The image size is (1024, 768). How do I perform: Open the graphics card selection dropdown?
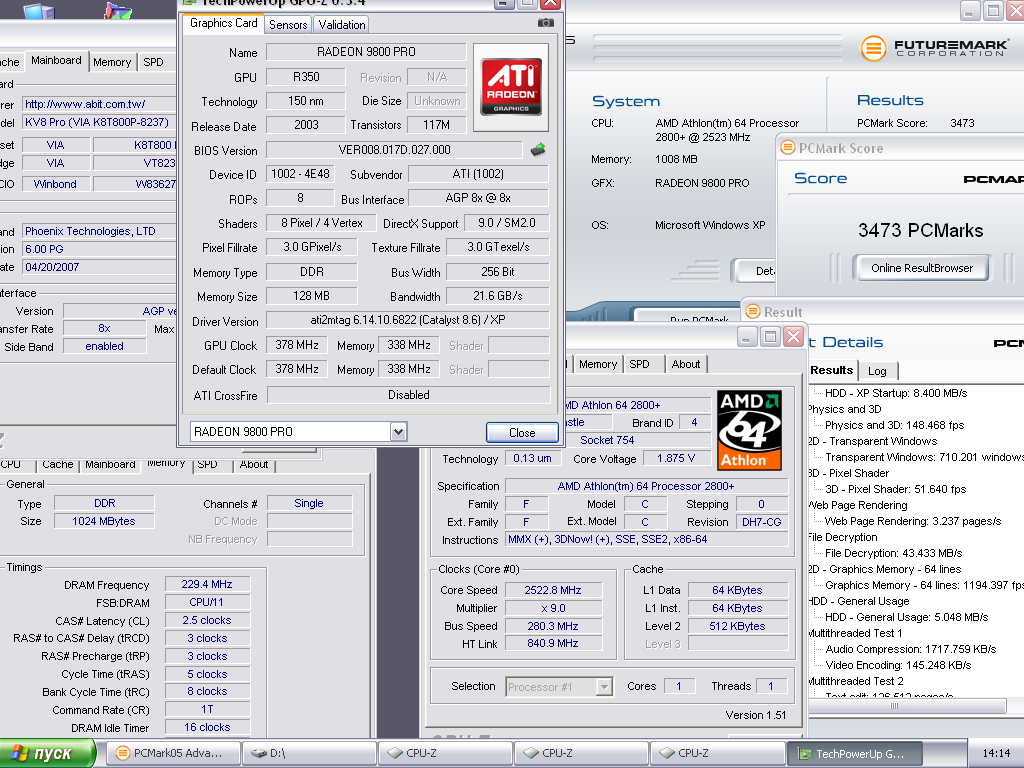click(x=398, y=432)
